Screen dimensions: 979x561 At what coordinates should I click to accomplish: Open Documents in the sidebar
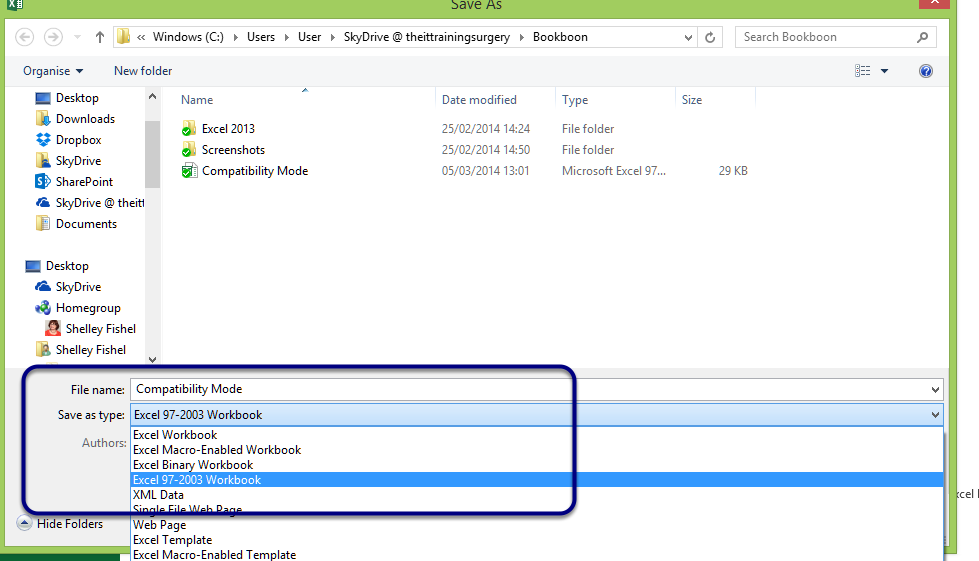click(86, 224)
